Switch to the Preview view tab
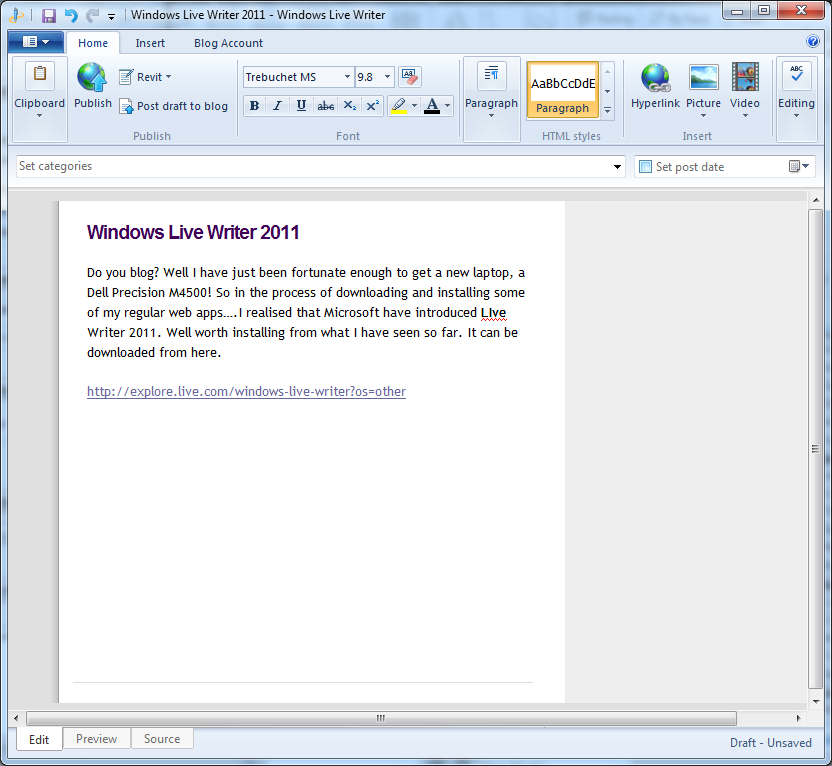The width and height of the screenshot is (832, 766). (x=97, y=739)
